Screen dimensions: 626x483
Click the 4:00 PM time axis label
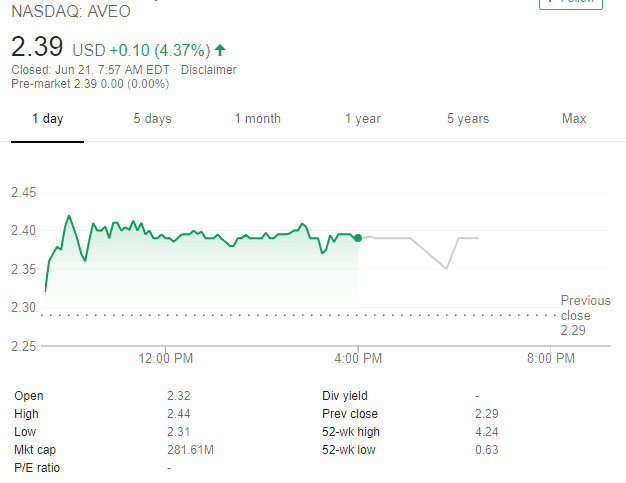[358, 357]
